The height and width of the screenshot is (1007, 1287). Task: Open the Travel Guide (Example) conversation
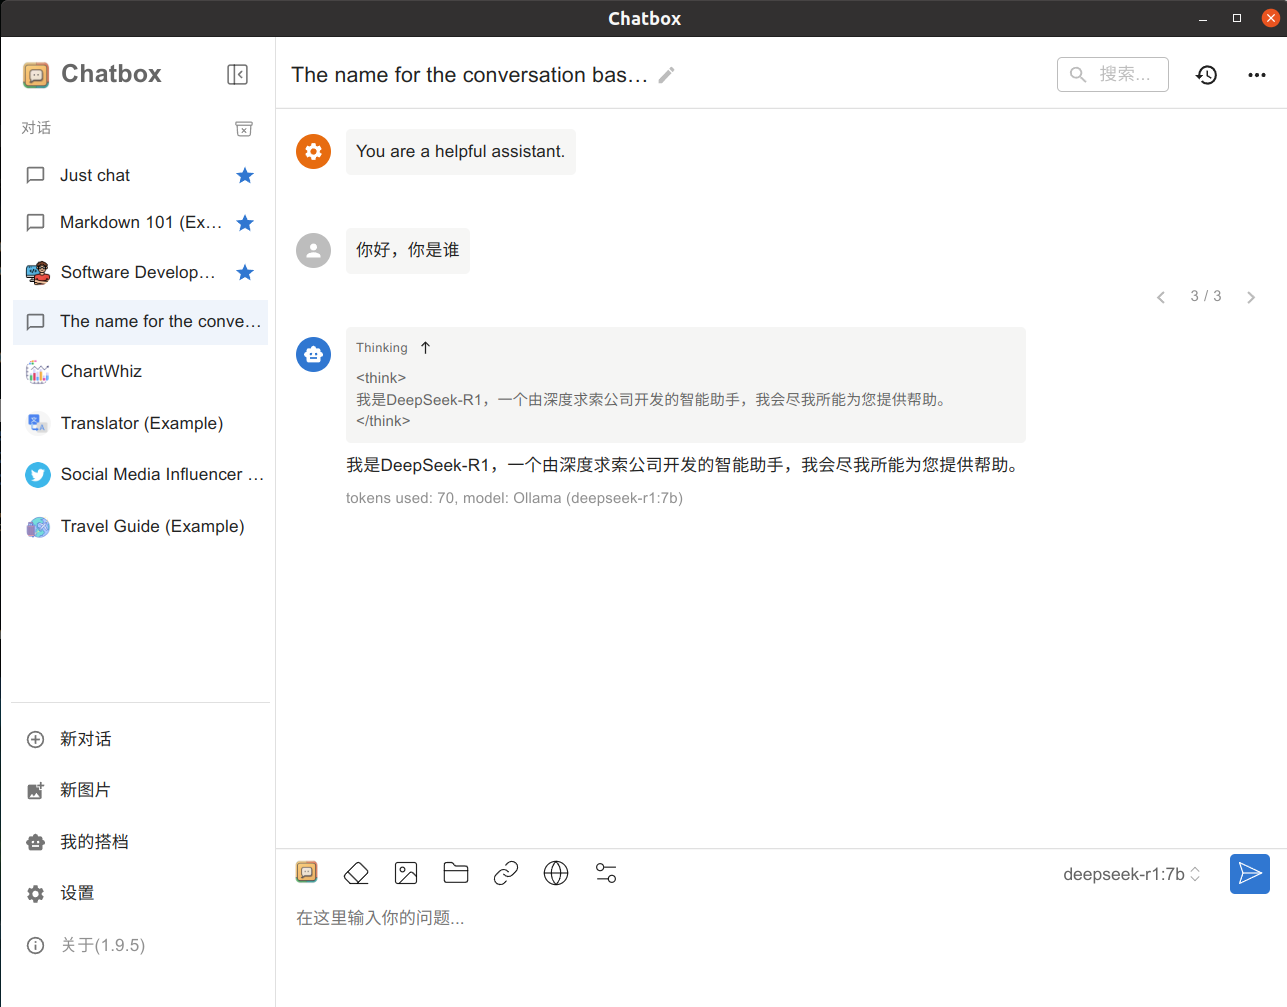[140, 526]
